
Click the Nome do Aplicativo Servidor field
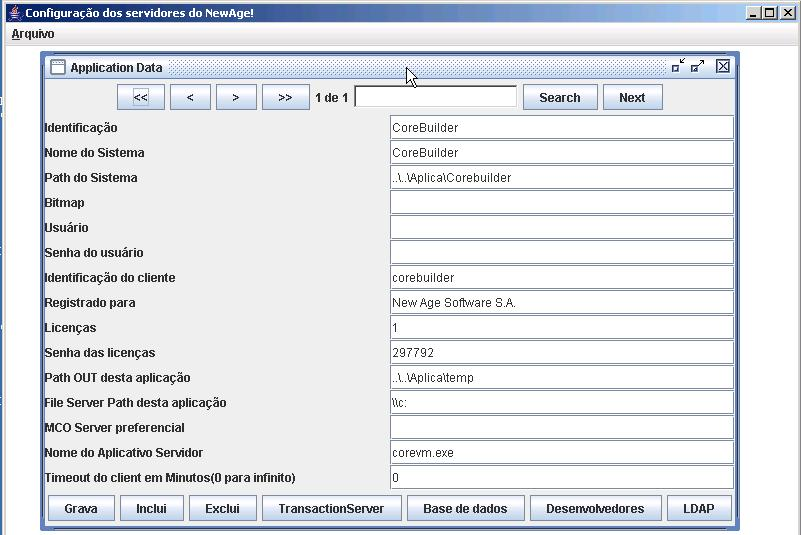[562, 453]
